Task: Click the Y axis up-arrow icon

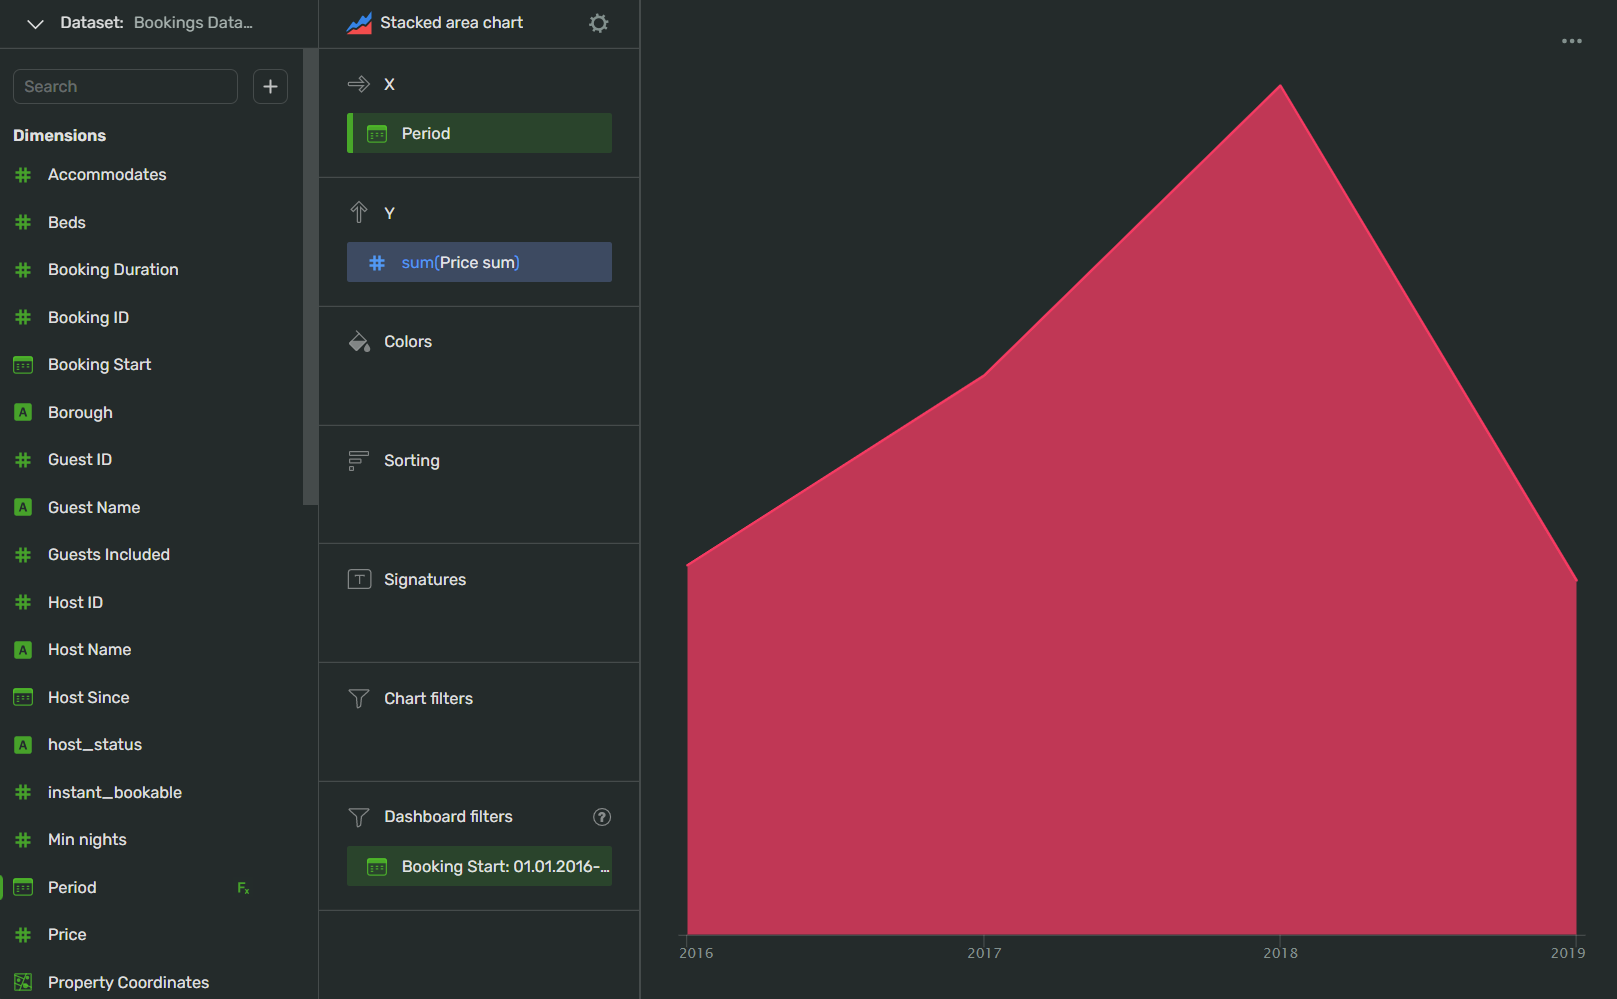Action: coord(359,212)
